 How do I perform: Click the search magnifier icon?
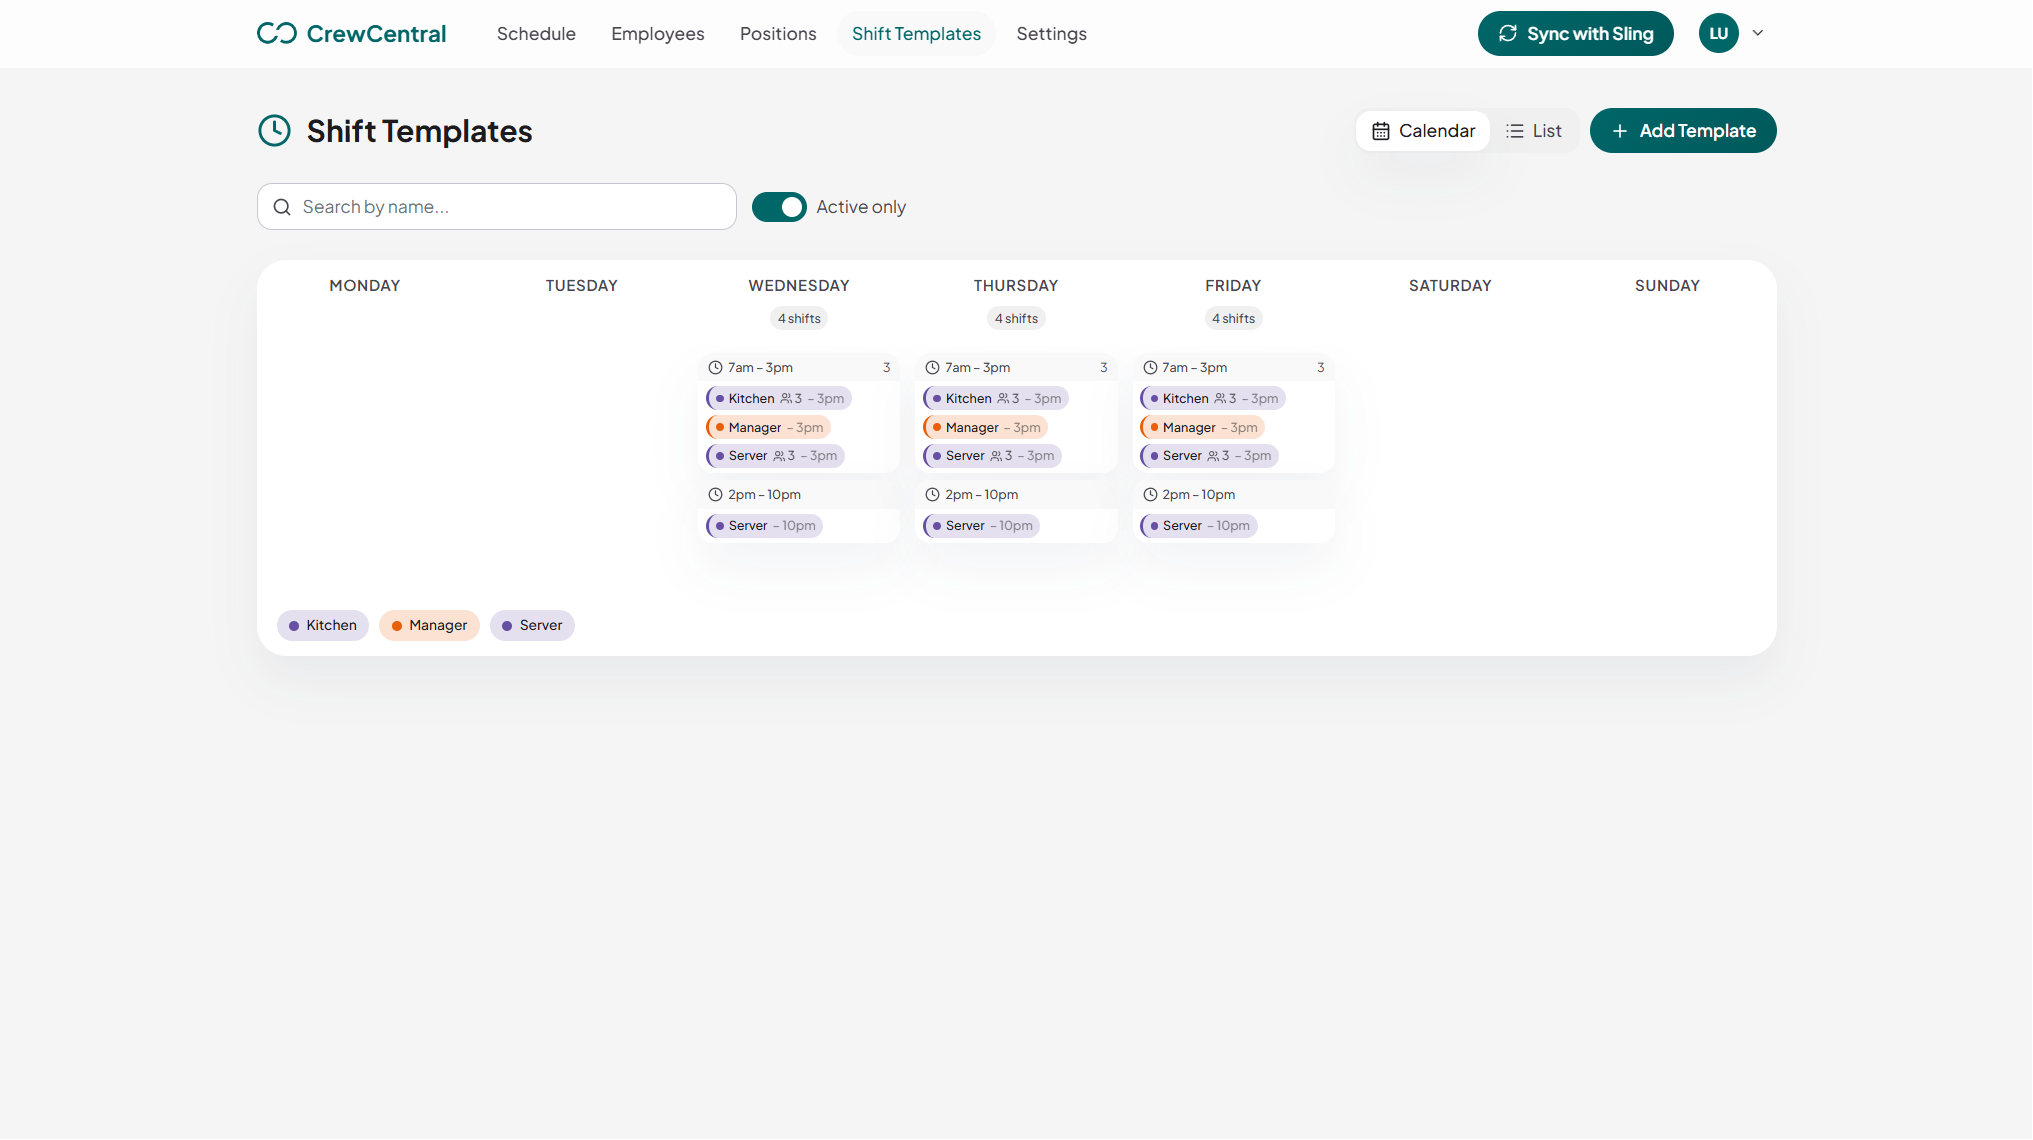coord(282,206)
